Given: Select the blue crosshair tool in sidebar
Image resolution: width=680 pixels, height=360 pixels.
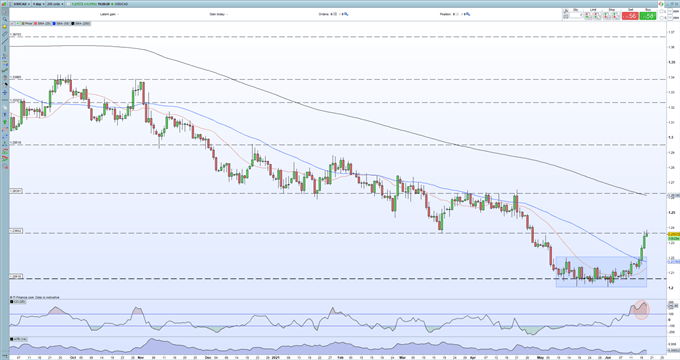Looking at the screenshot, I should click(5, 92).
